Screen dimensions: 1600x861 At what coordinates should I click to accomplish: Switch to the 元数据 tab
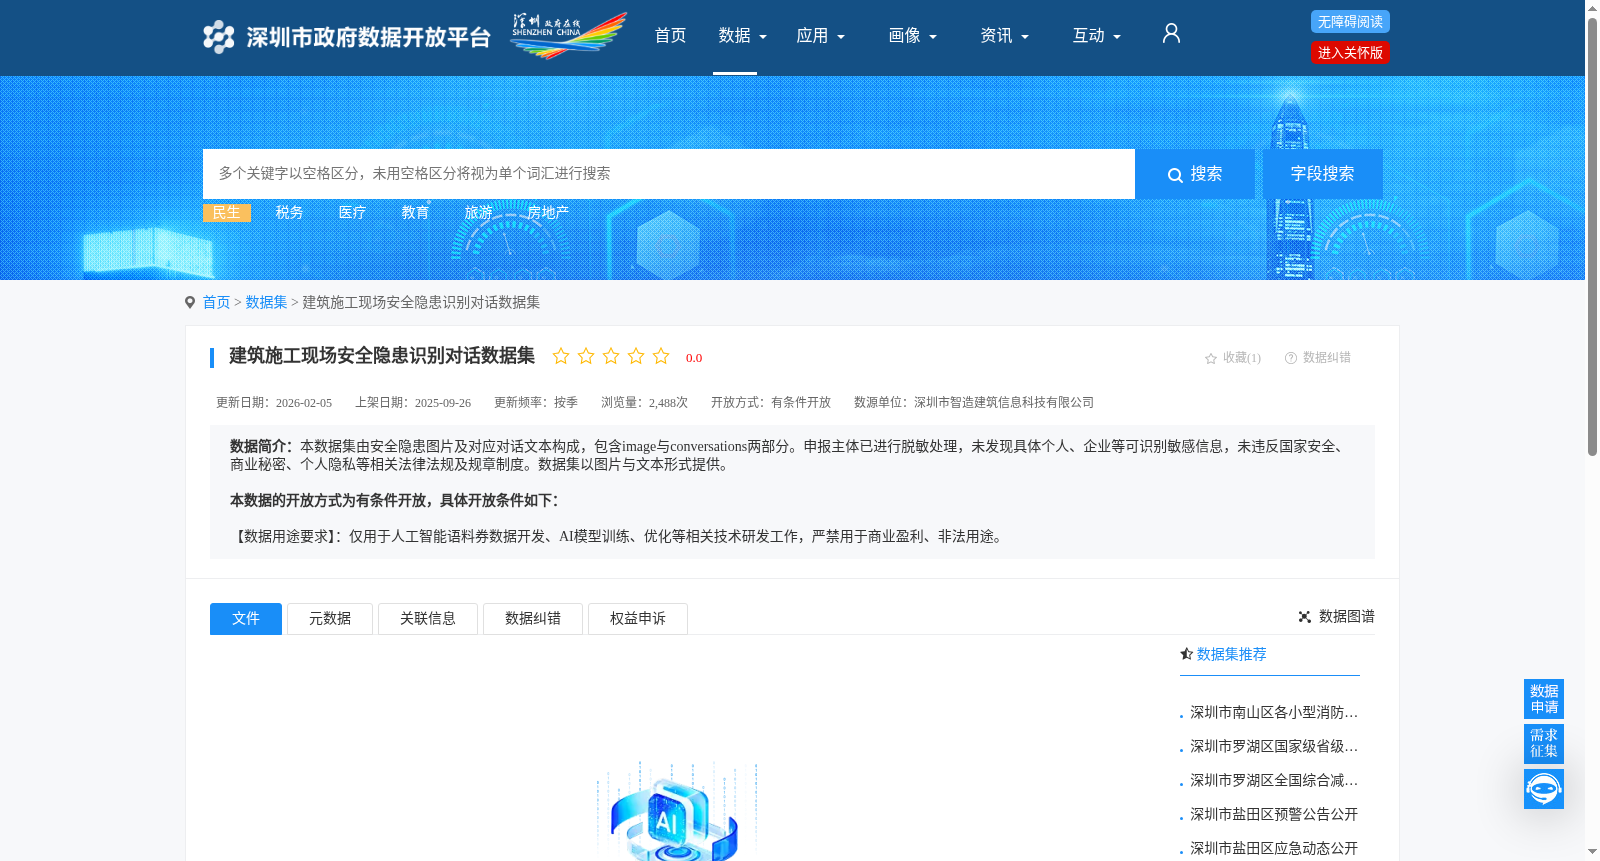tap(330, 619)
